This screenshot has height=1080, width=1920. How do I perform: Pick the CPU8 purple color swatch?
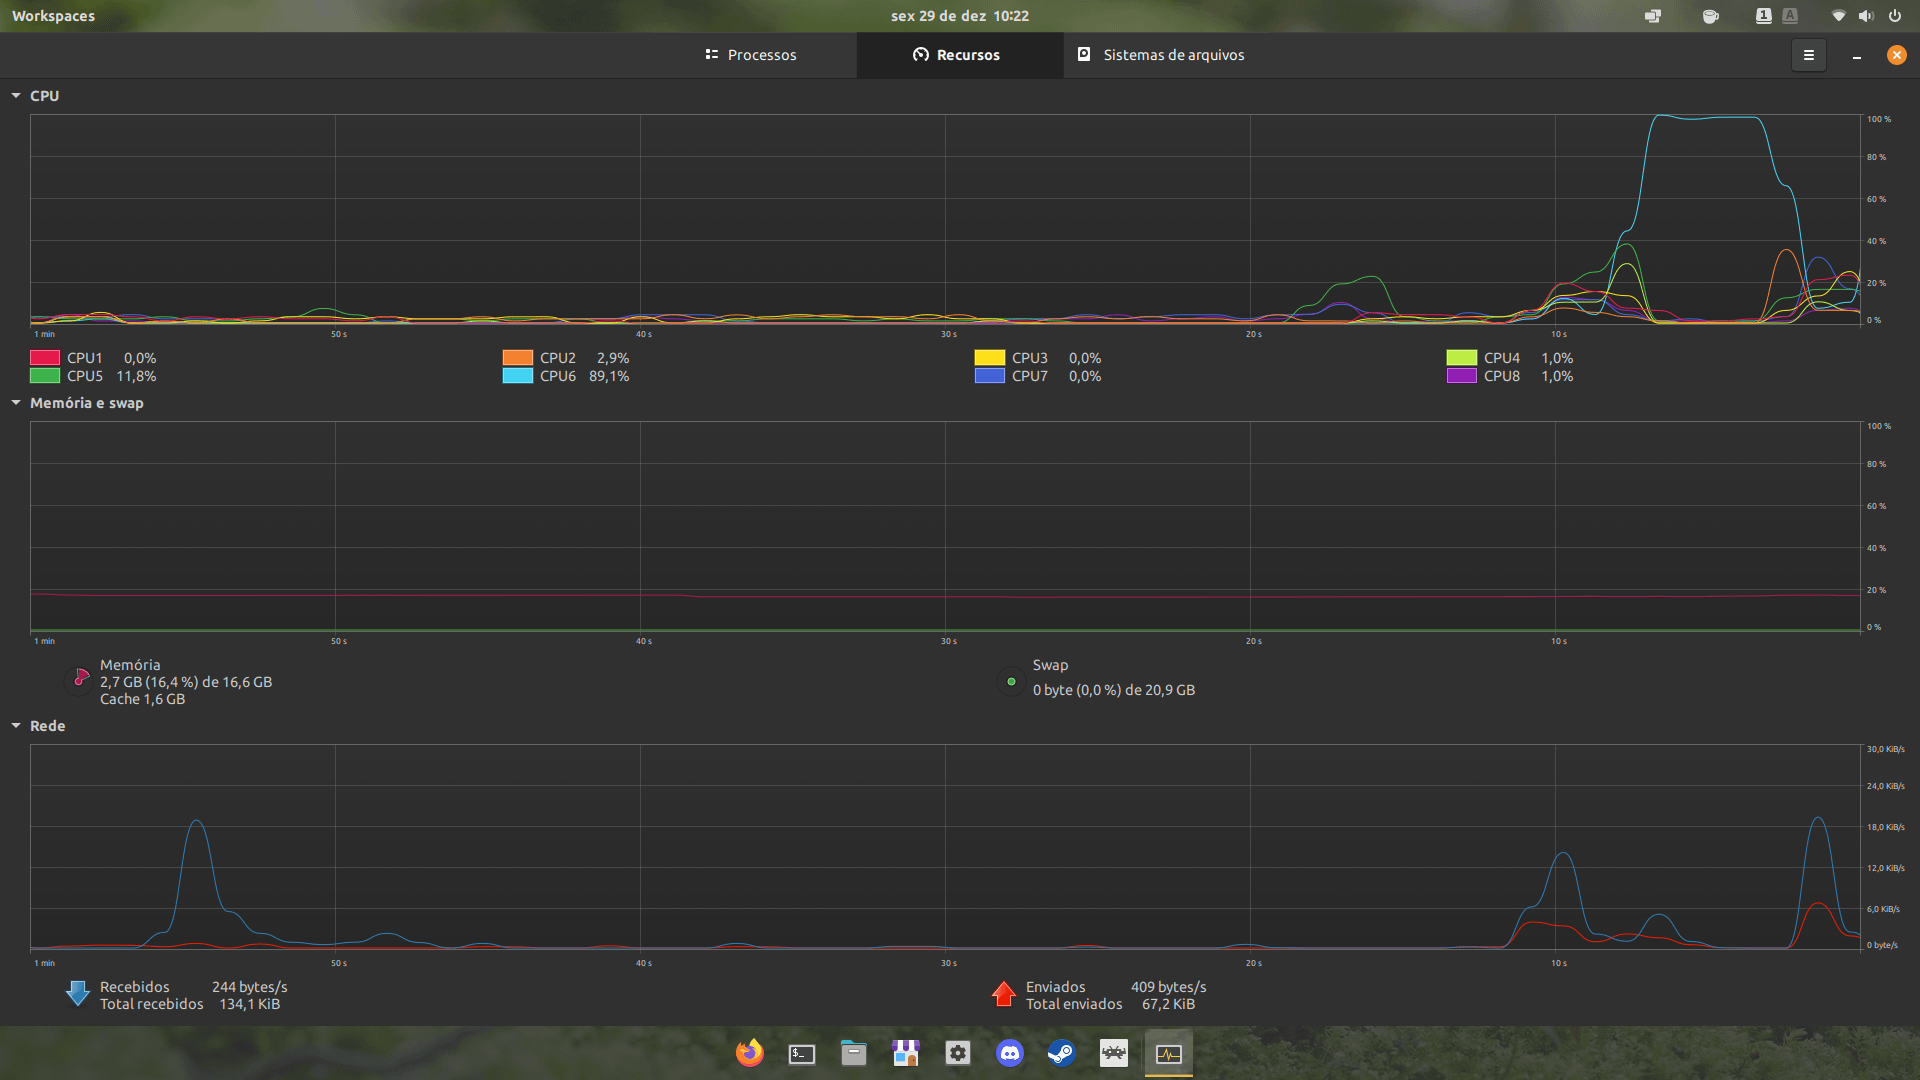[x=1461, y=376]
